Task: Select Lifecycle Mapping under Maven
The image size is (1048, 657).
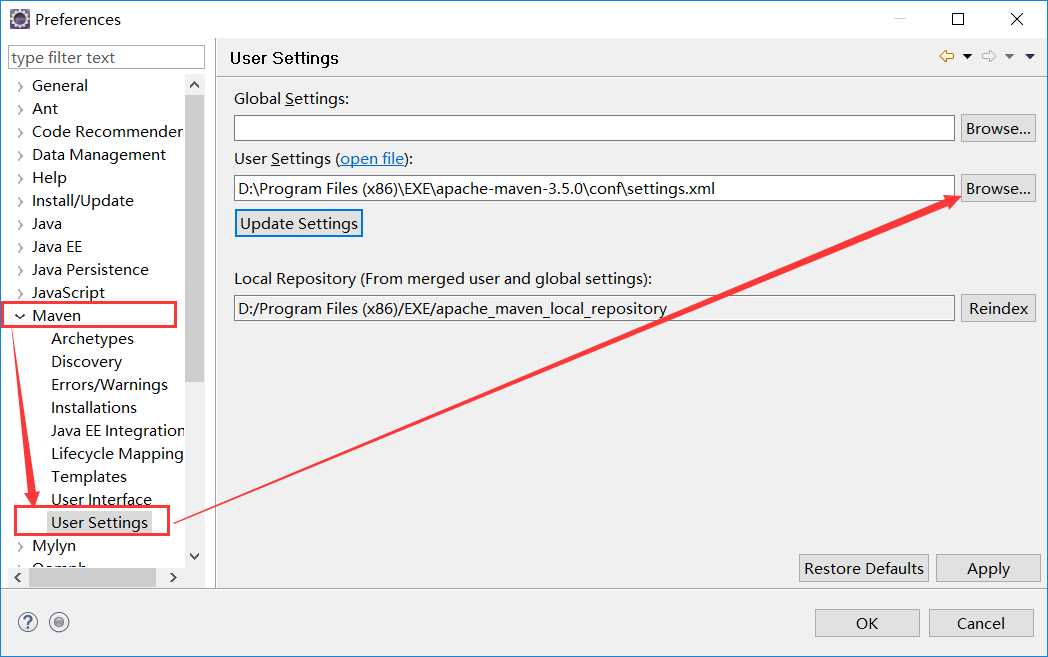Action: pos(117,454)
